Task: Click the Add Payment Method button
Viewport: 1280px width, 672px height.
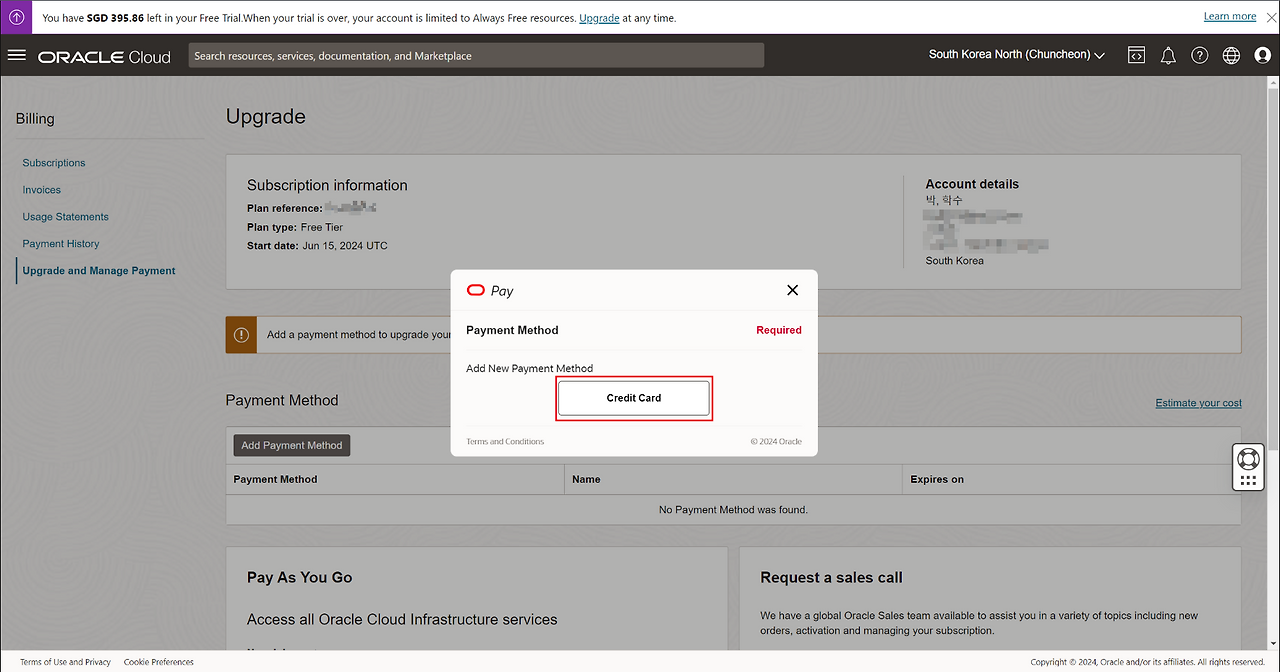Action: [291, 446]
